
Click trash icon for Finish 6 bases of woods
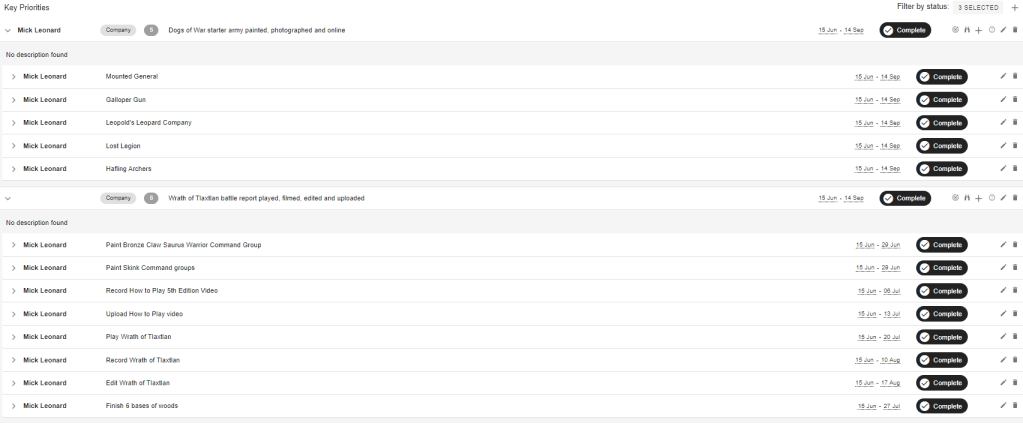(1015, 405)
